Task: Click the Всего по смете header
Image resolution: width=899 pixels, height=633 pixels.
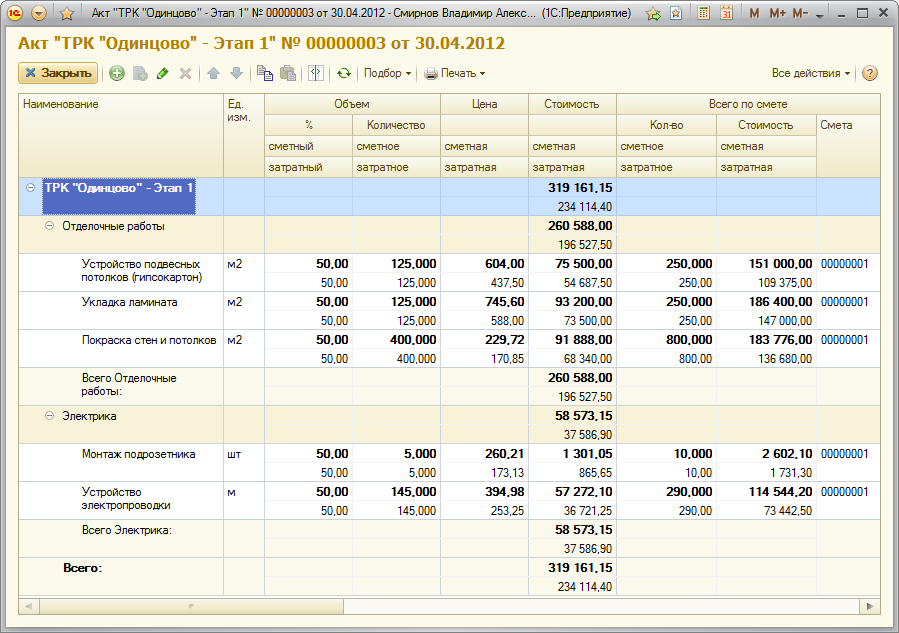Action: point(748,104)
